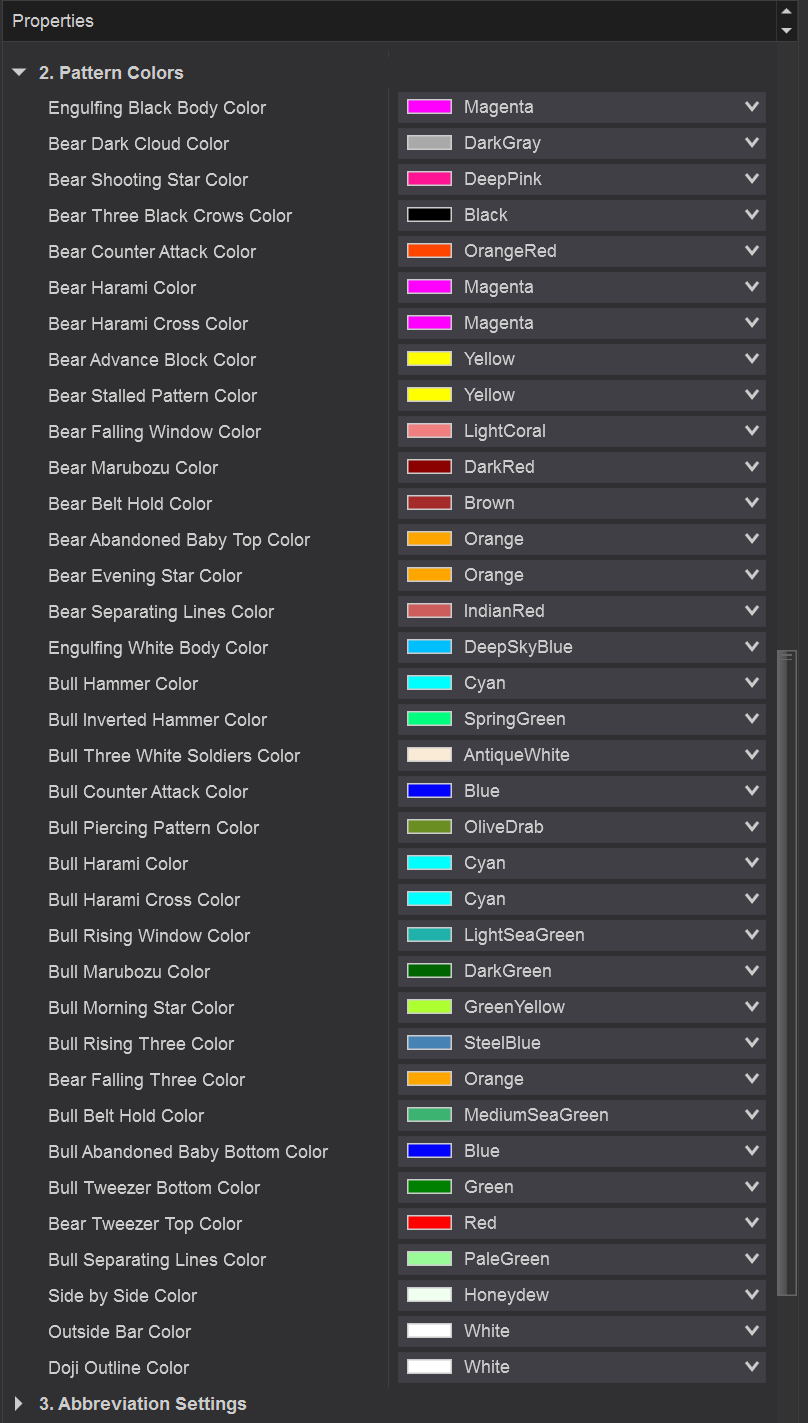Open Doji Outline Color dropdown arrow

click(x=752, y=1367)
